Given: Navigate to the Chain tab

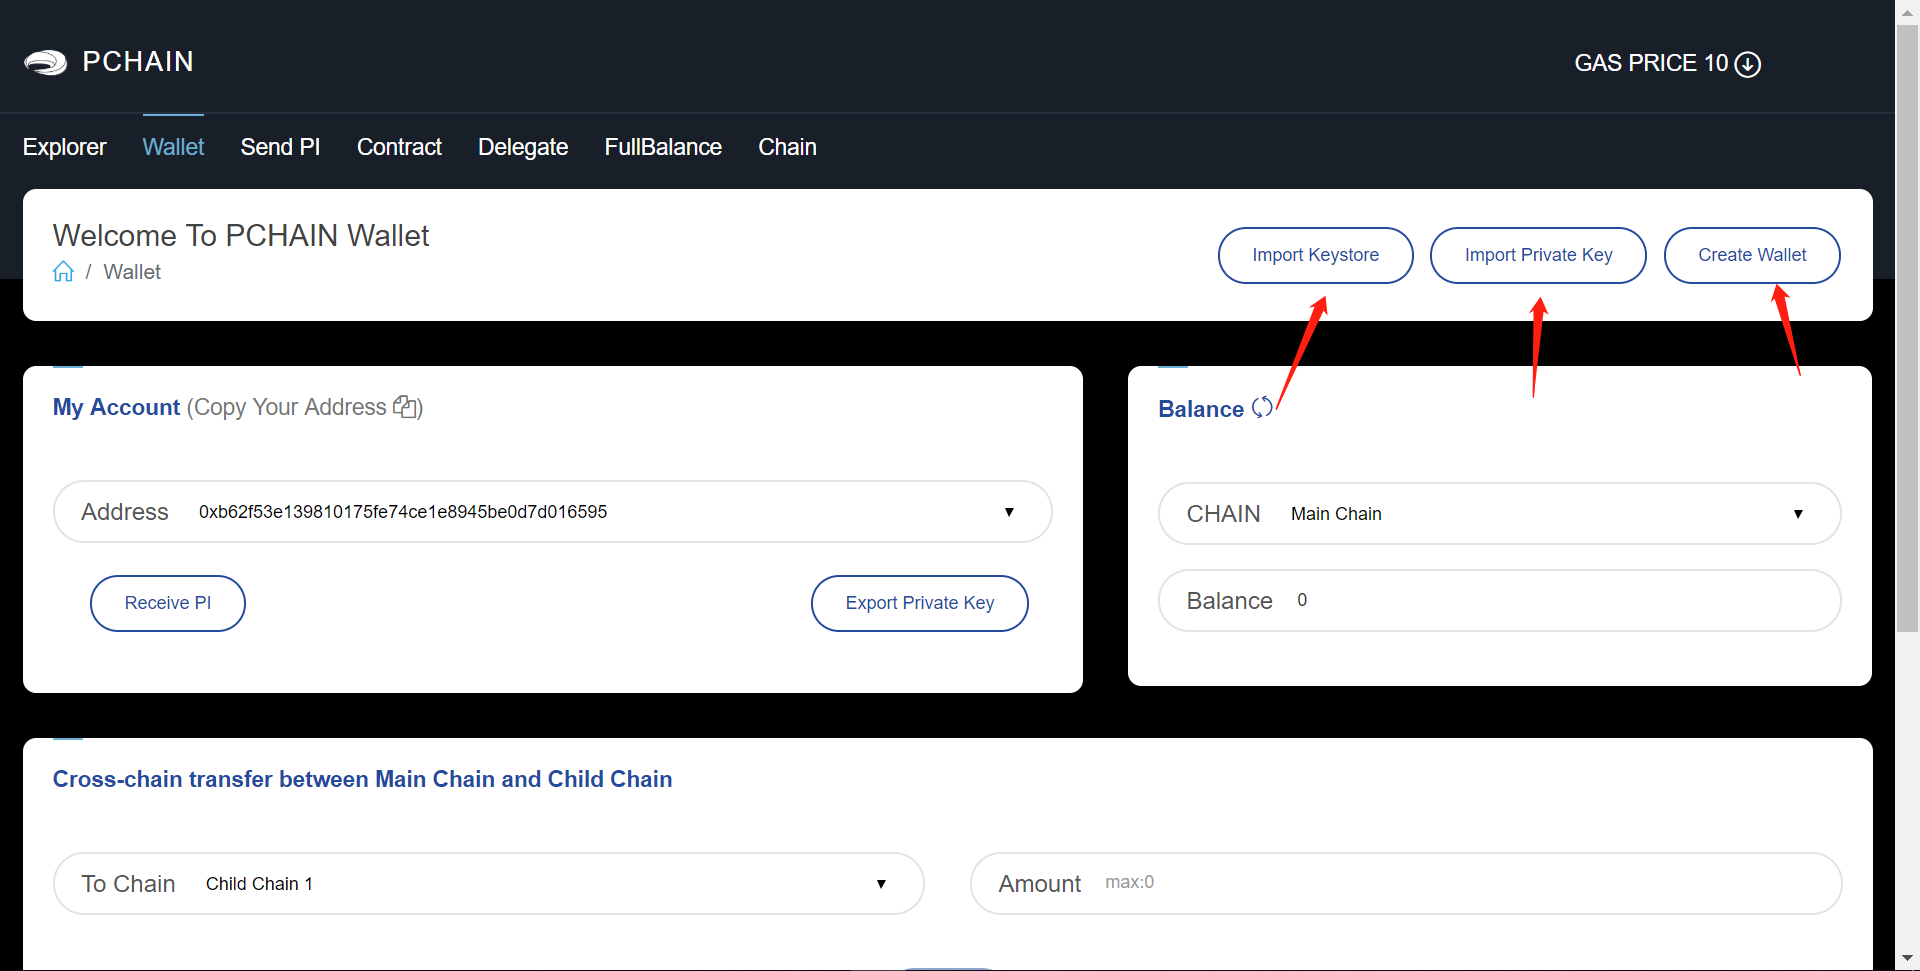Looking at the screenshot, I should click(x=787, y=147).
